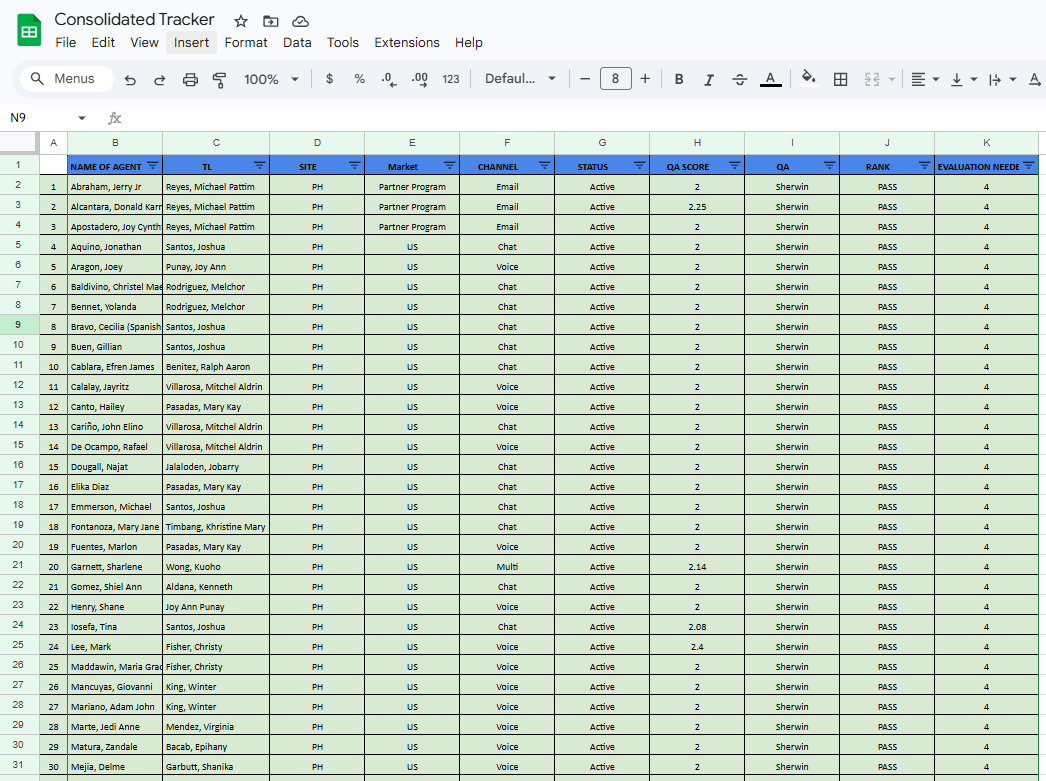This screenshot has width=1046, height=781.
Task: Increase decimal places
Action: click(420, 79)
